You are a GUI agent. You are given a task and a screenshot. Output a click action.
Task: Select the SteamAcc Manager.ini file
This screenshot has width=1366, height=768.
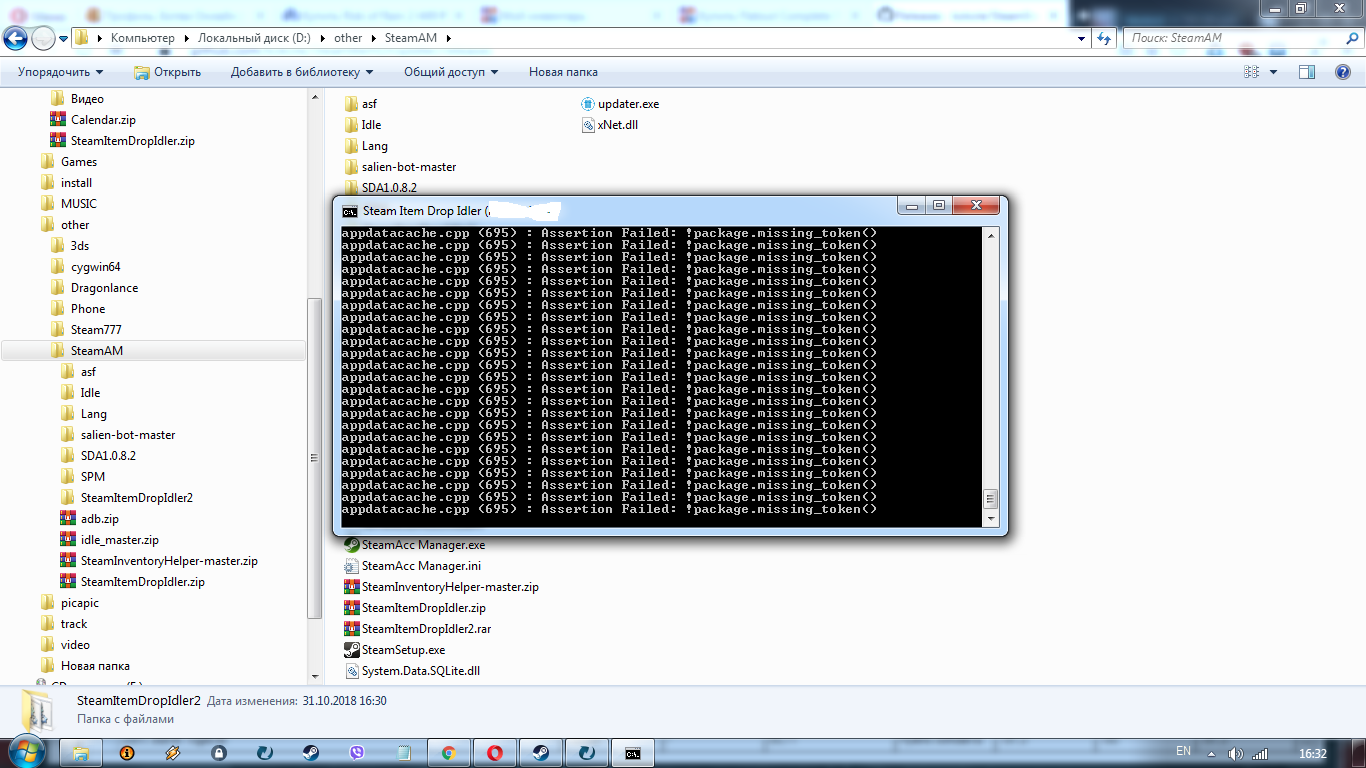point(412,566)
